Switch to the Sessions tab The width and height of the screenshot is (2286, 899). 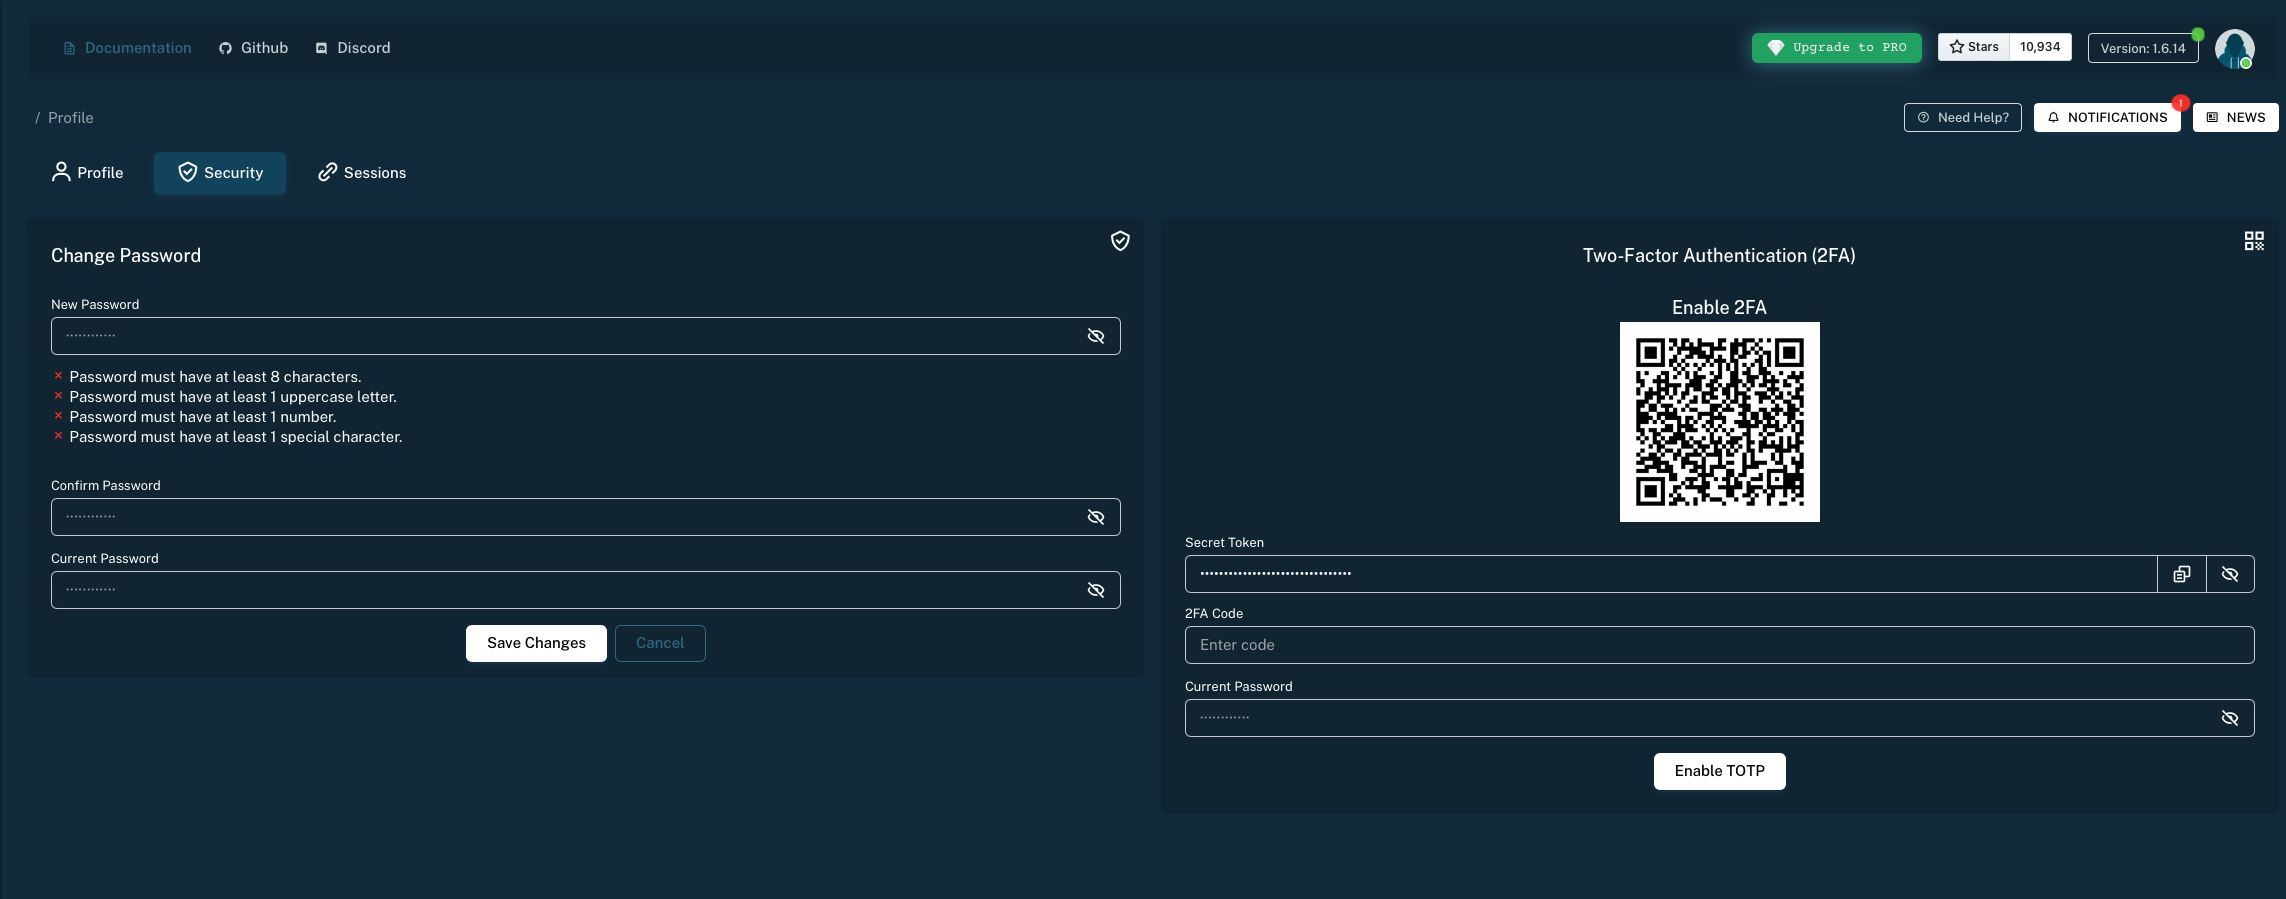pos(362,173)
